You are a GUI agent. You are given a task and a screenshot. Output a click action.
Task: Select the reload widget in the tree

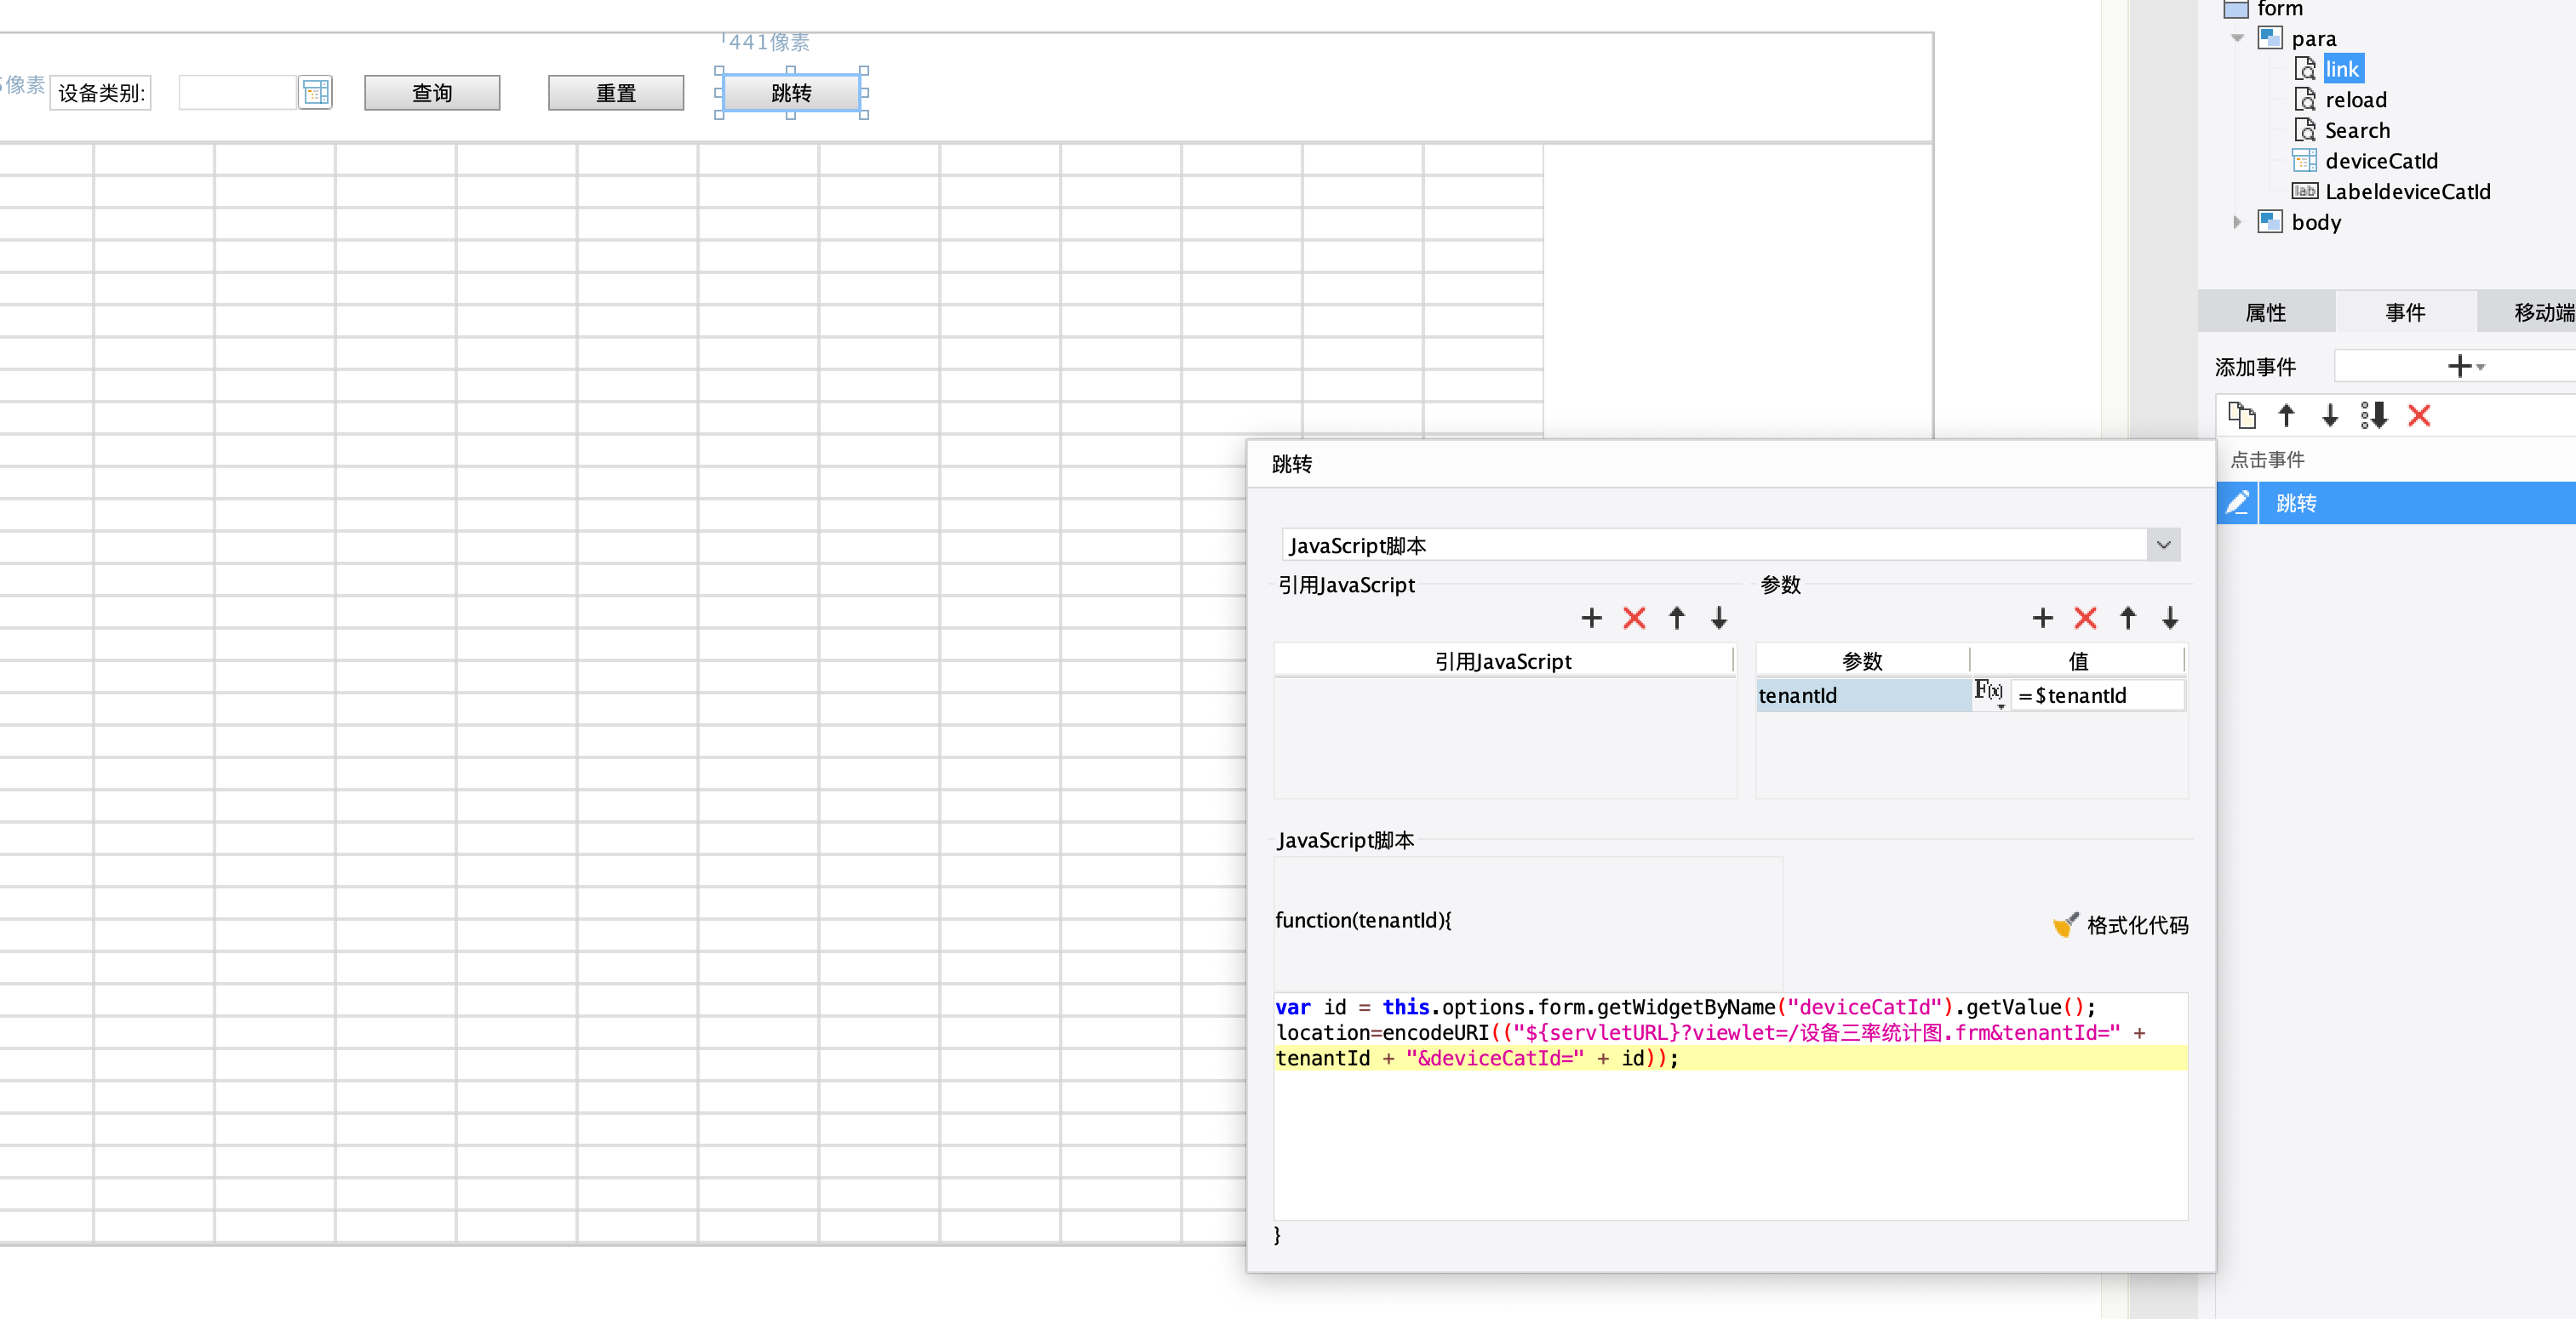pyautogui.click(x=2355, y=100)
